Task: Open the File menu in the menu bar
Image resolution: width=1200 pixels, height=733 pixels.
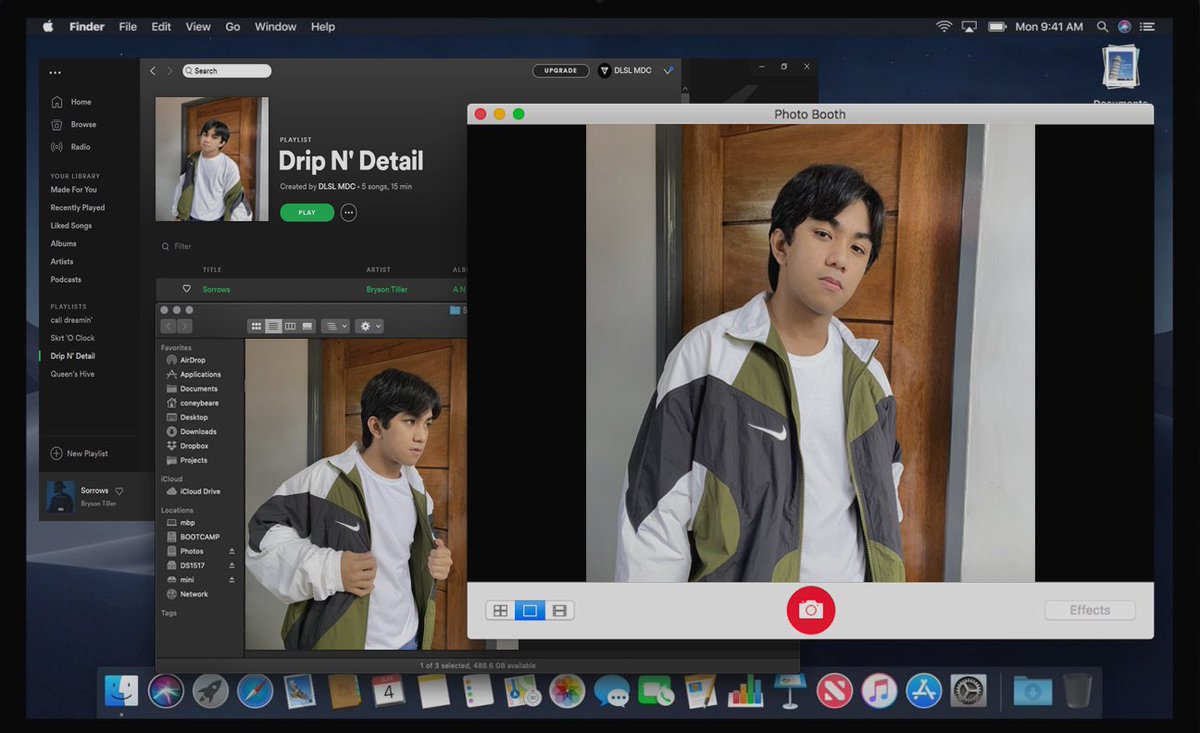Action: coord(128,27)
